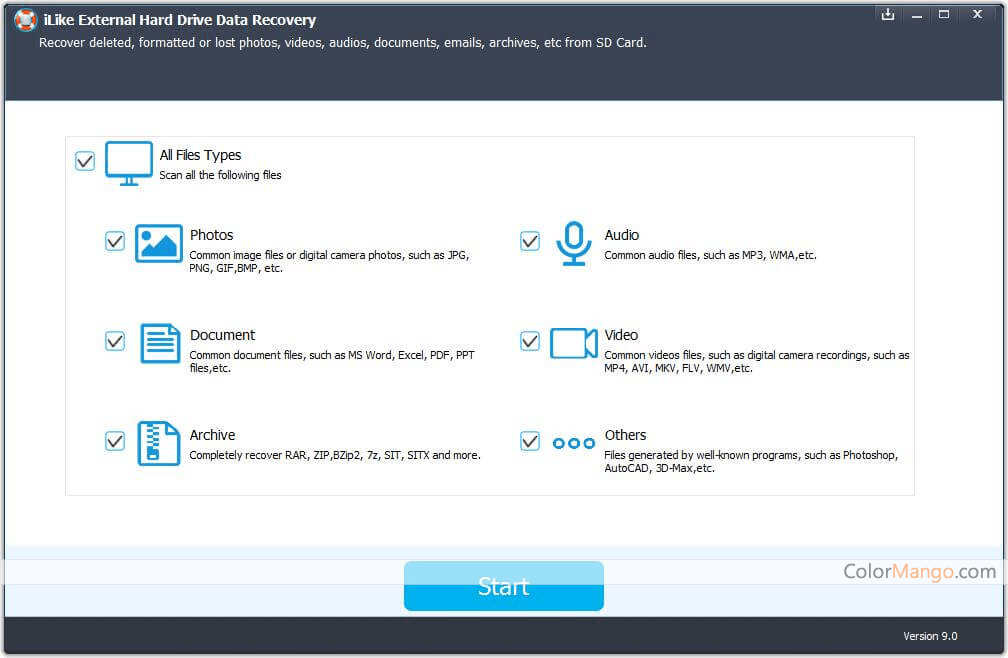
Task: Click the Audio microphone icon
Action: (x=573, y=244)
